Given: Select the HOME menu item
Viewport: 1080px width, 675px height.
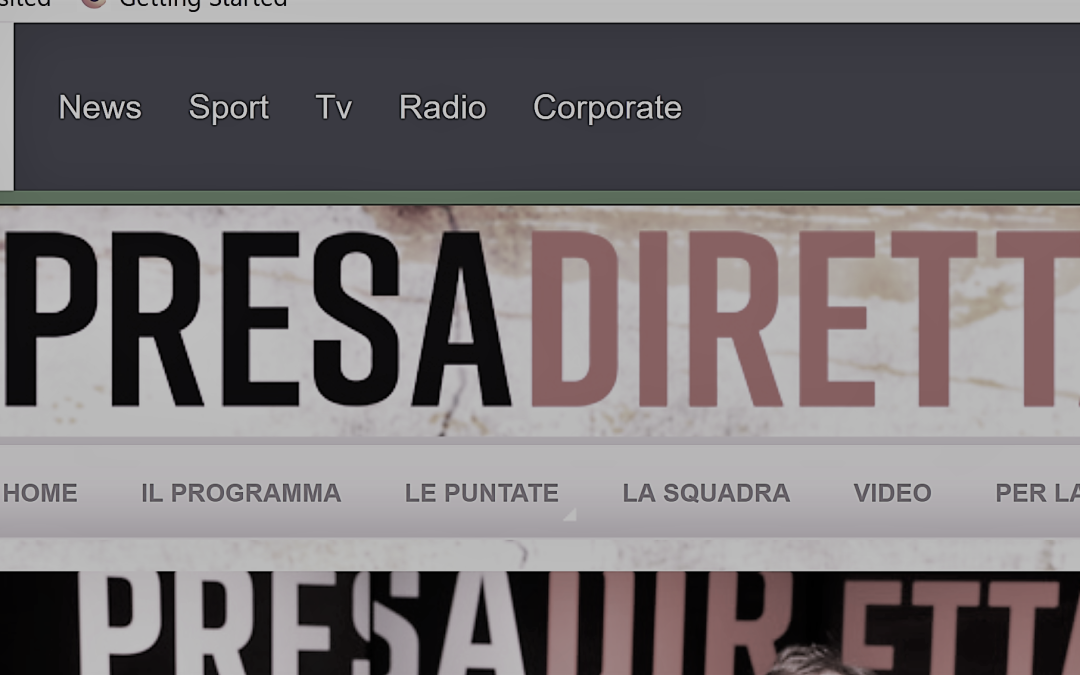Looking at the screenshot, I should point(40,493).
